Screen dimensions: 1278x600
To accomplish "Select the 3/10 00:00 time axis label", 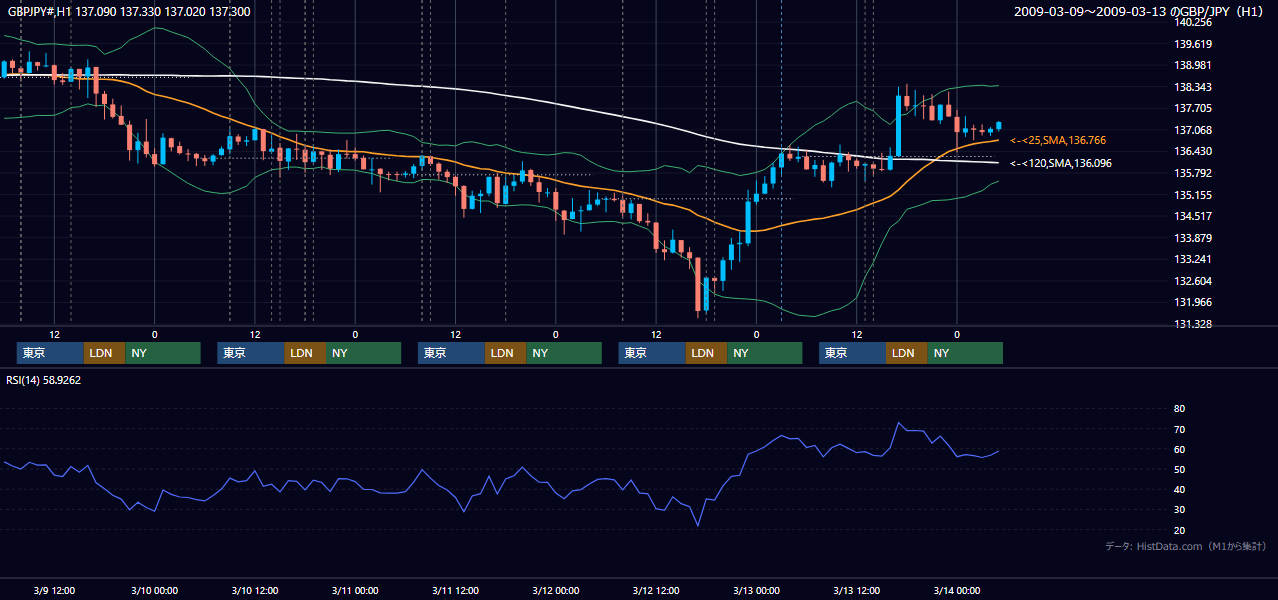I will click(x=154, y=590).
